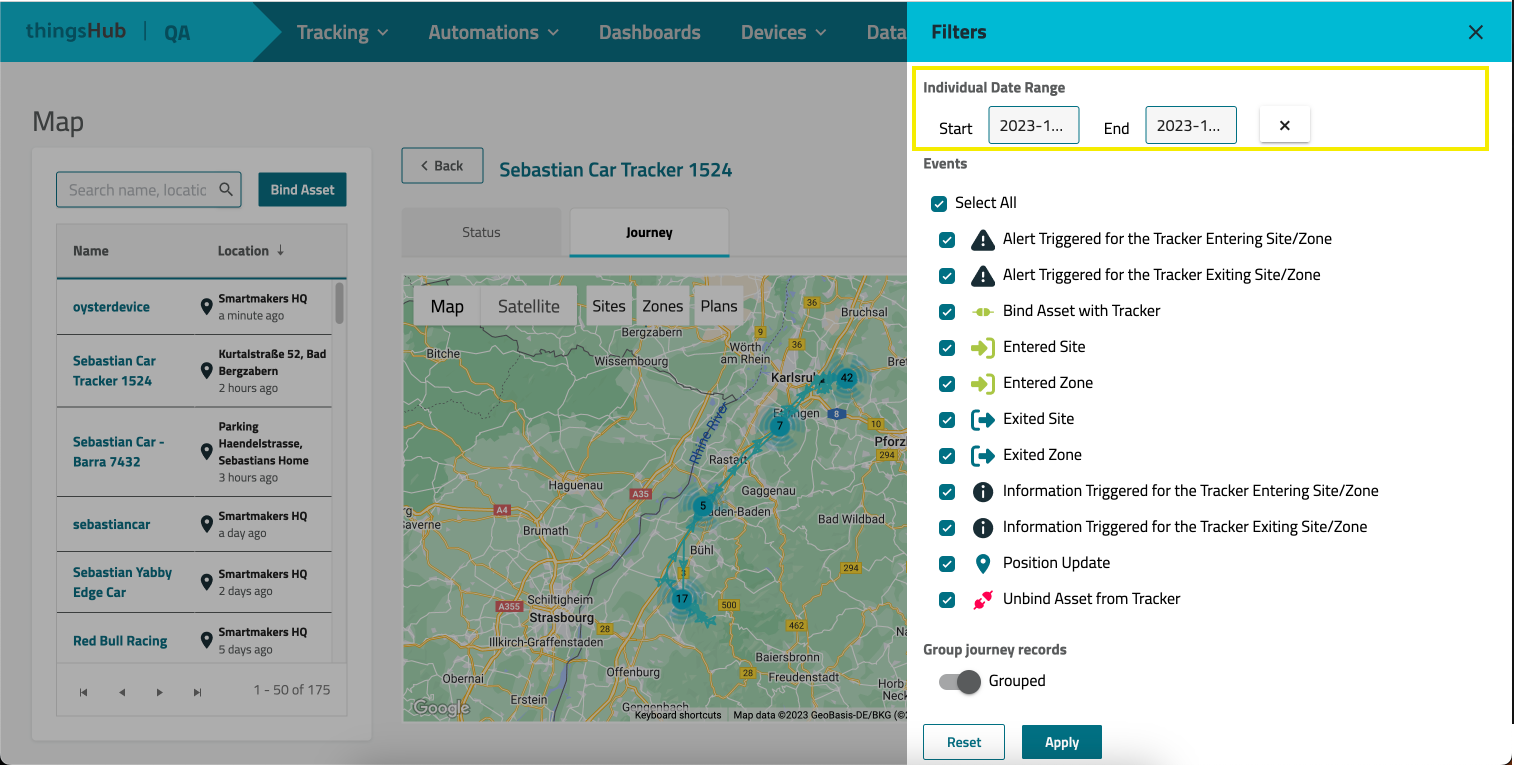
Task: Open the Dashboards menu item
Action: pos(649,32)
